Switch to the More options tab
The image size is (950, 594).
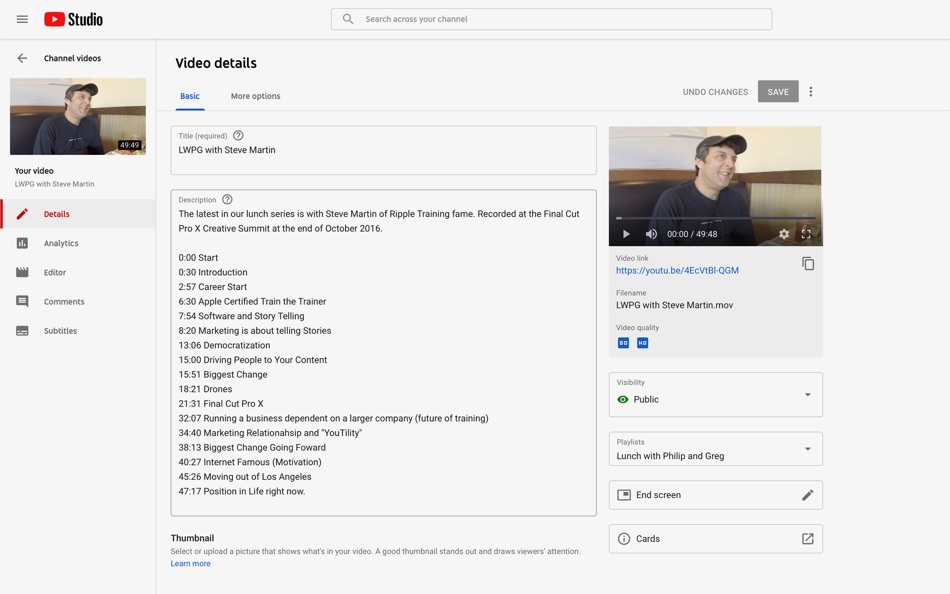pos(256,96)
